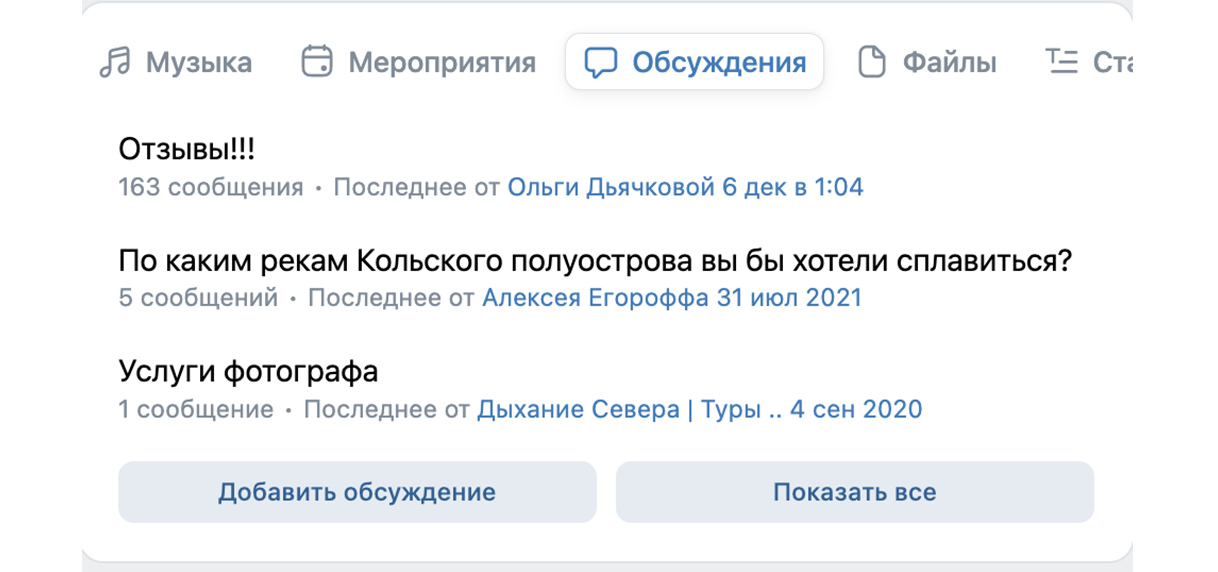
Task: Open the Музыка tab
Action: pos(176,62)
